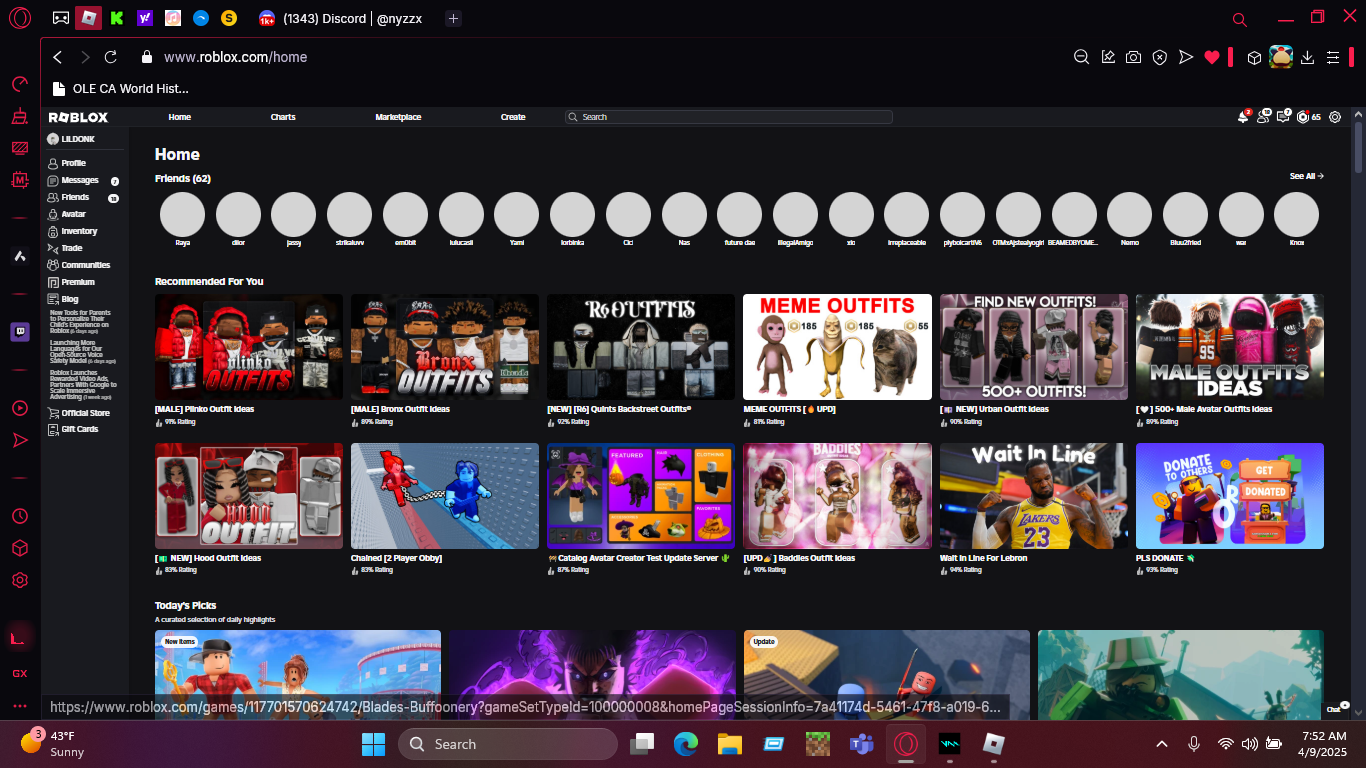This screenshot has width=1366, height=768.
Task: Open Twitch in Opera sidebar
Action: (20, 333)
